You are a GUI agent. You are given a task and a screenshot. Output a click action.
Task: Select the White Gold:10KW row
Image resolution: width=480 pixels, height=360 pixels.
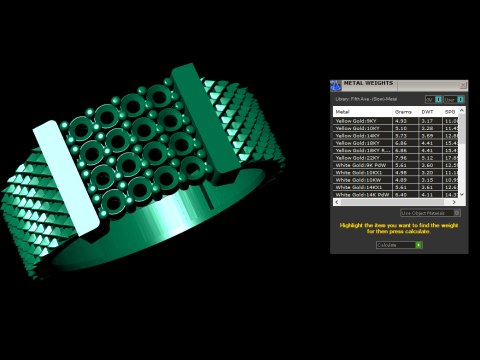point(396,180)
